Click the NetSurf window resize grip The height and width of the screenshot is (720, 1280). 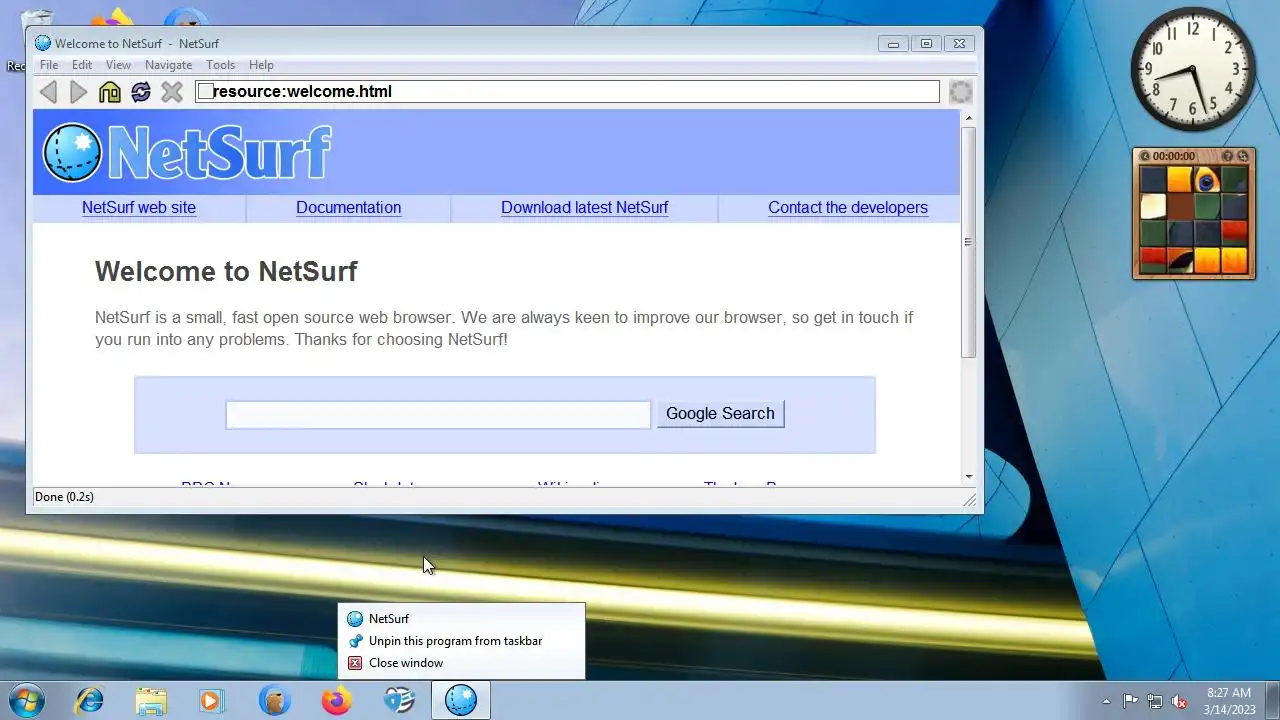tap(969, 499)
